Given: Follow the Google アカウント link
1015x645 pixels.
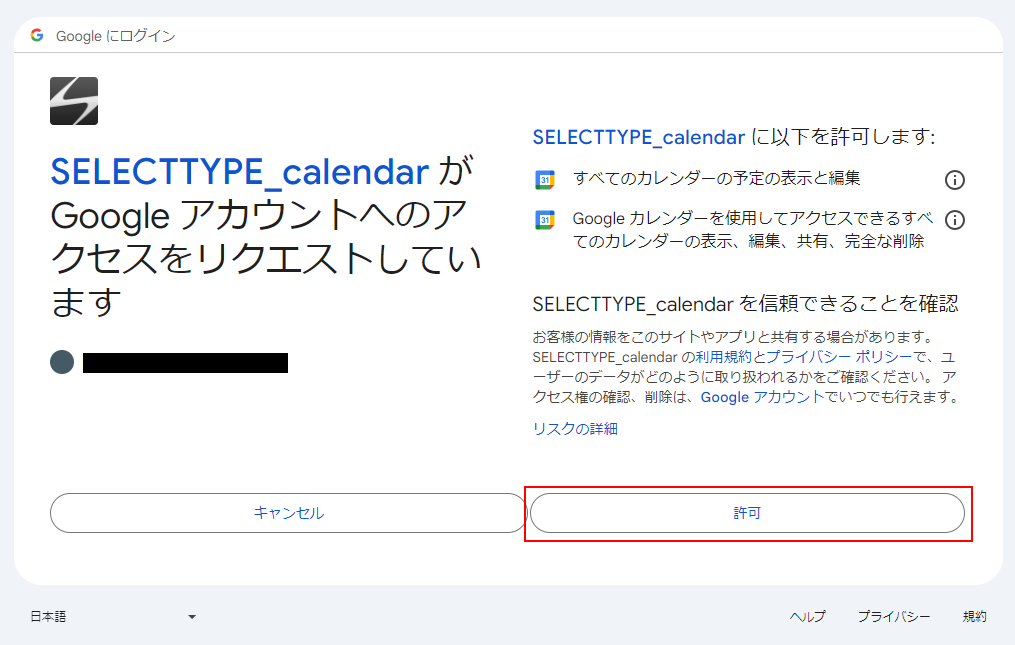Looking at the screenshot, I should point(757,397).
